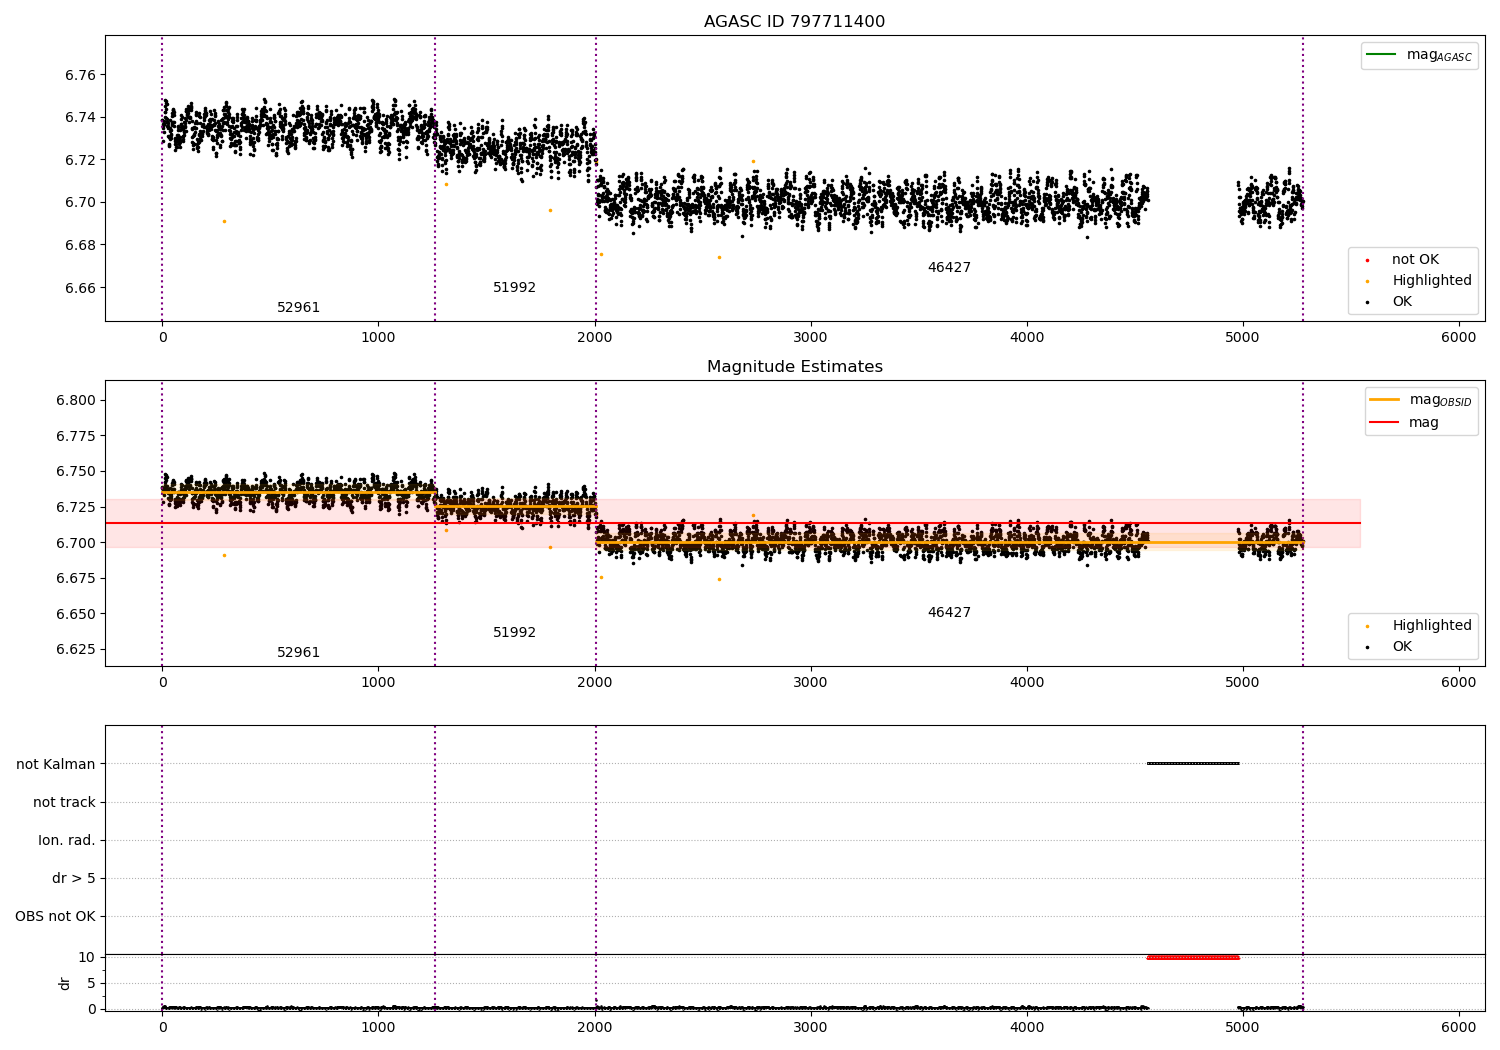Click the 'Magnitude Estimates' subplot title

pyautogui.click(x=794, y=367)
